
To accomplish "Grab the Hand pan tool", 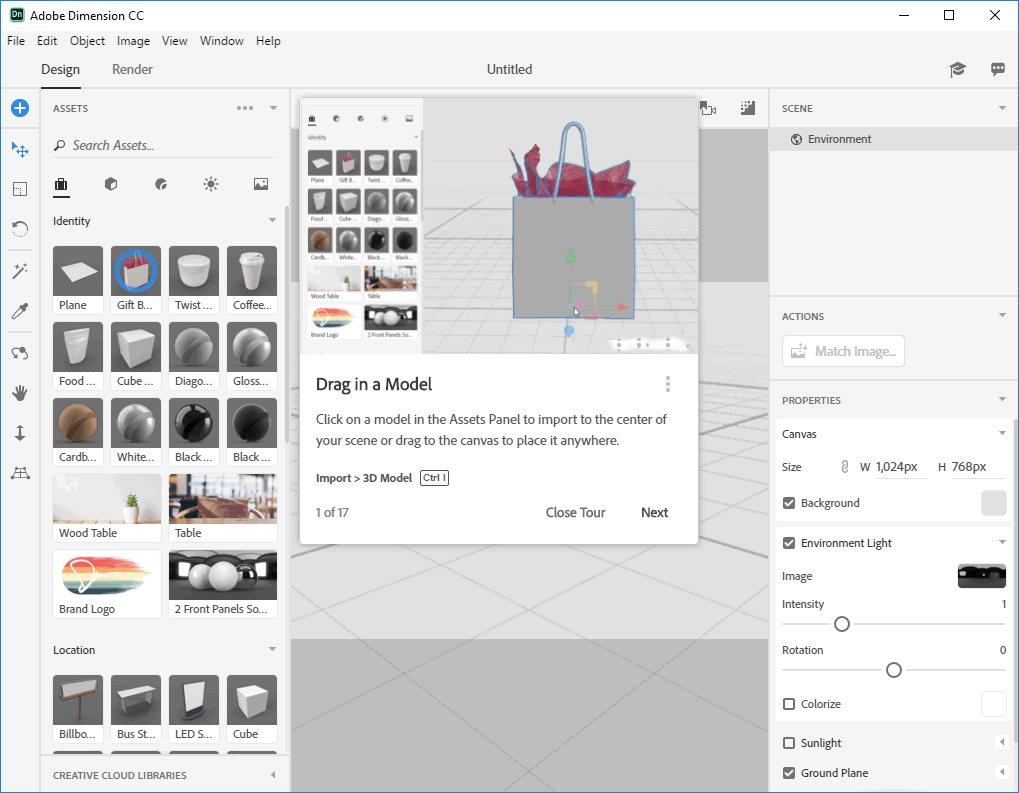I will point(19,392).
